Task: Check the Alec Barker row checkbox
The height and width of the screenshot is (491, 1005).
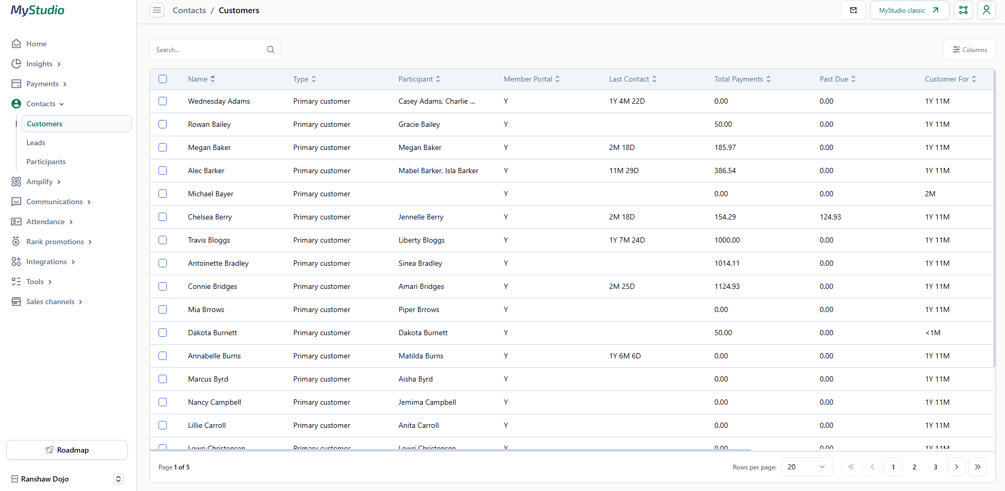Action: pyautogui.click(x=163, y=171)
